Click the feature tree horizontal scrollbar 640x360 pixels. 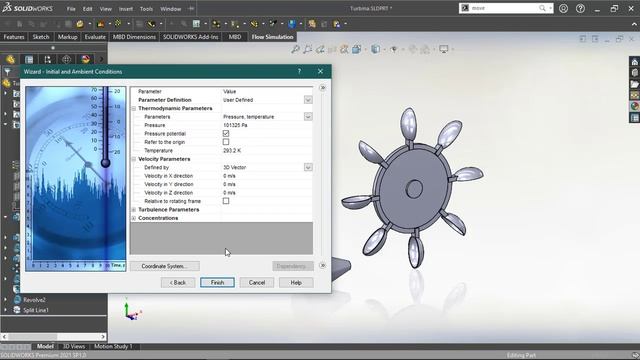[x=53, y=337]
